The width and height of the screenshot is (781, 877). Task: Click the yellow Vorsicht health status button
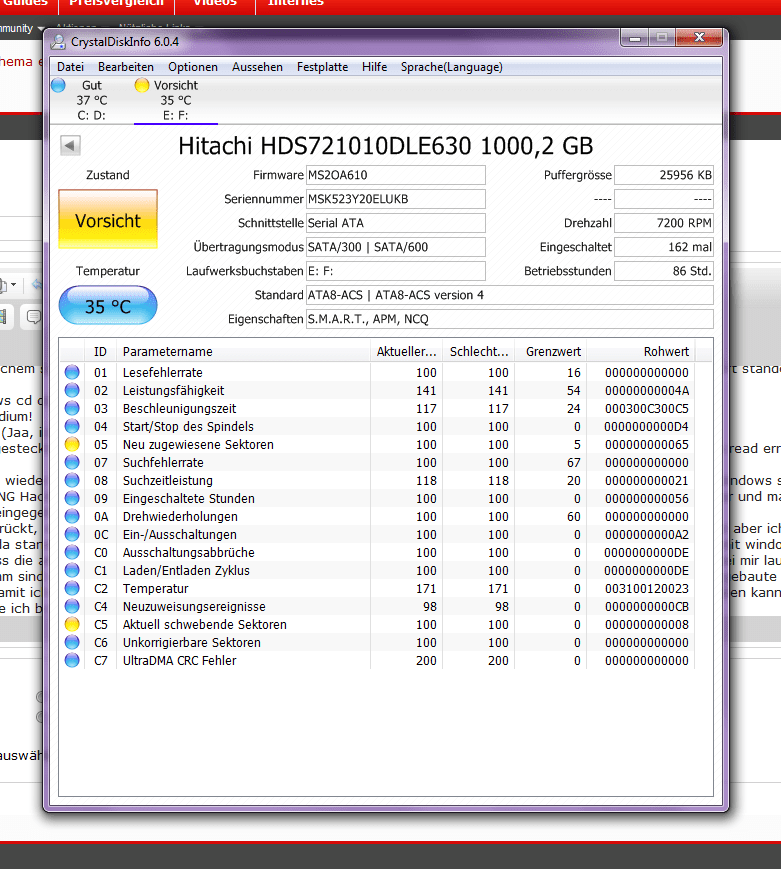(x=108, y=219)
